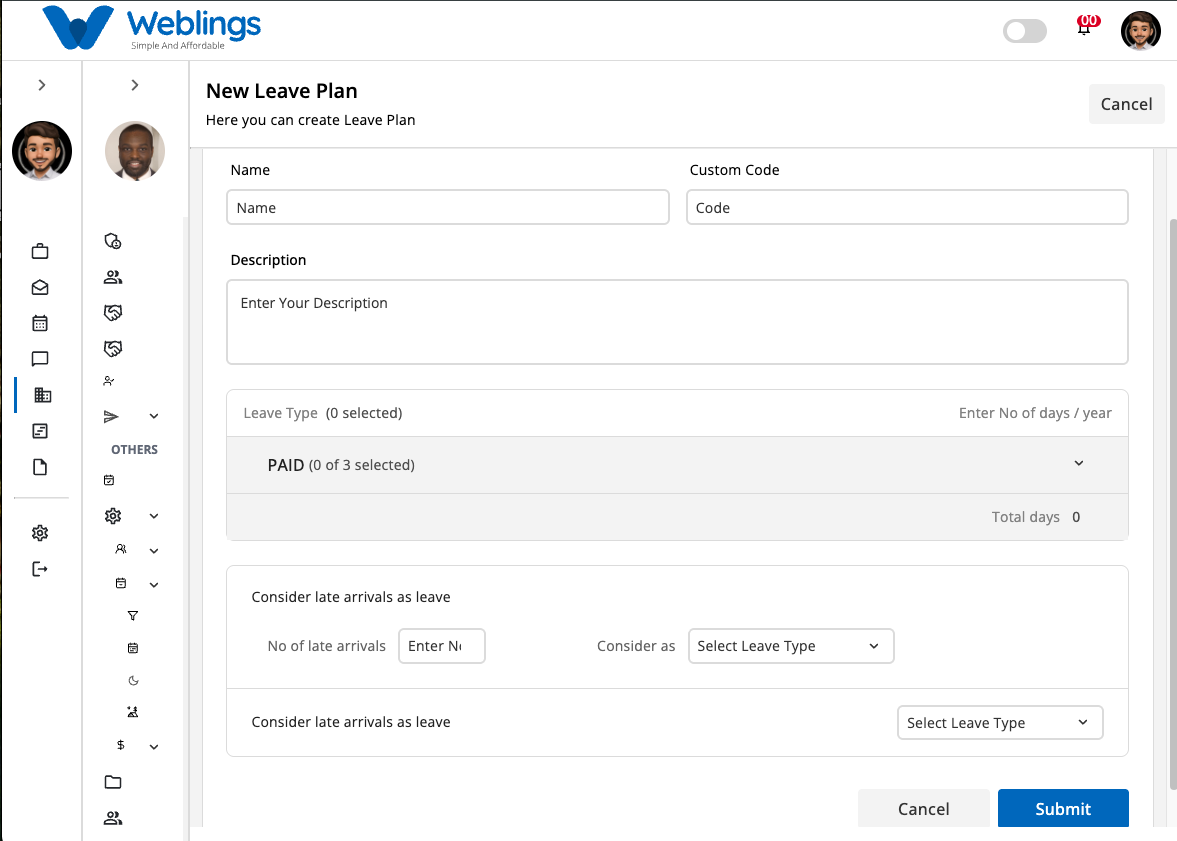Open the blank document file icon
The width and height of the screenshot is (1177, 841).
point(40,467)
